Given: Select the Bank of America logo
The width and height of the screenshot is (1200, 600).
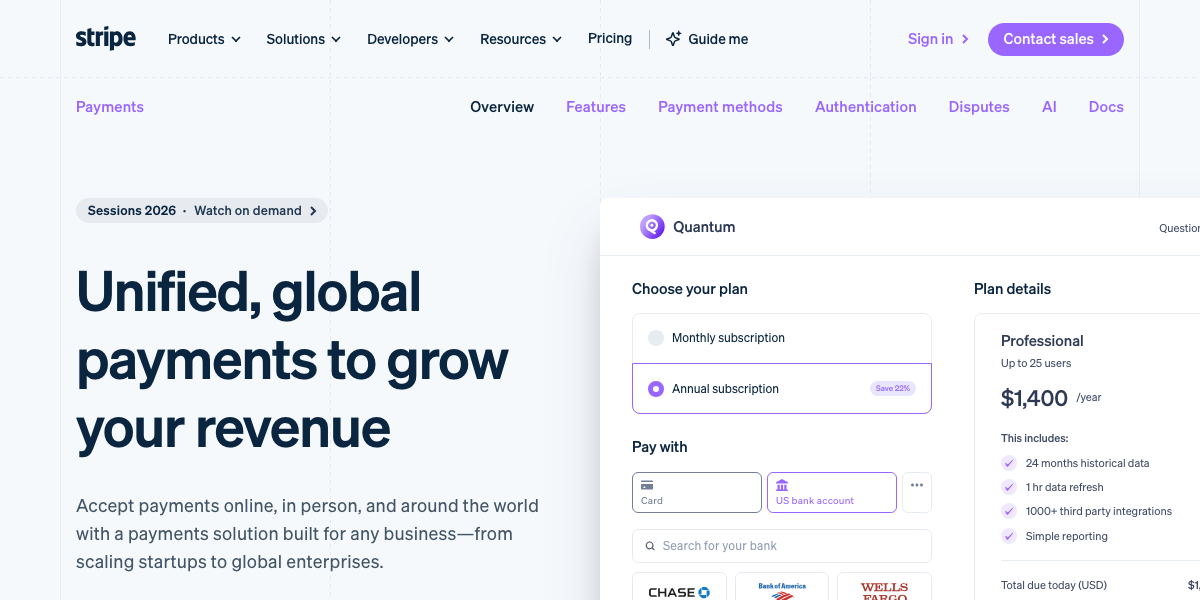Looking at the screenshot, I should (782, 591).
